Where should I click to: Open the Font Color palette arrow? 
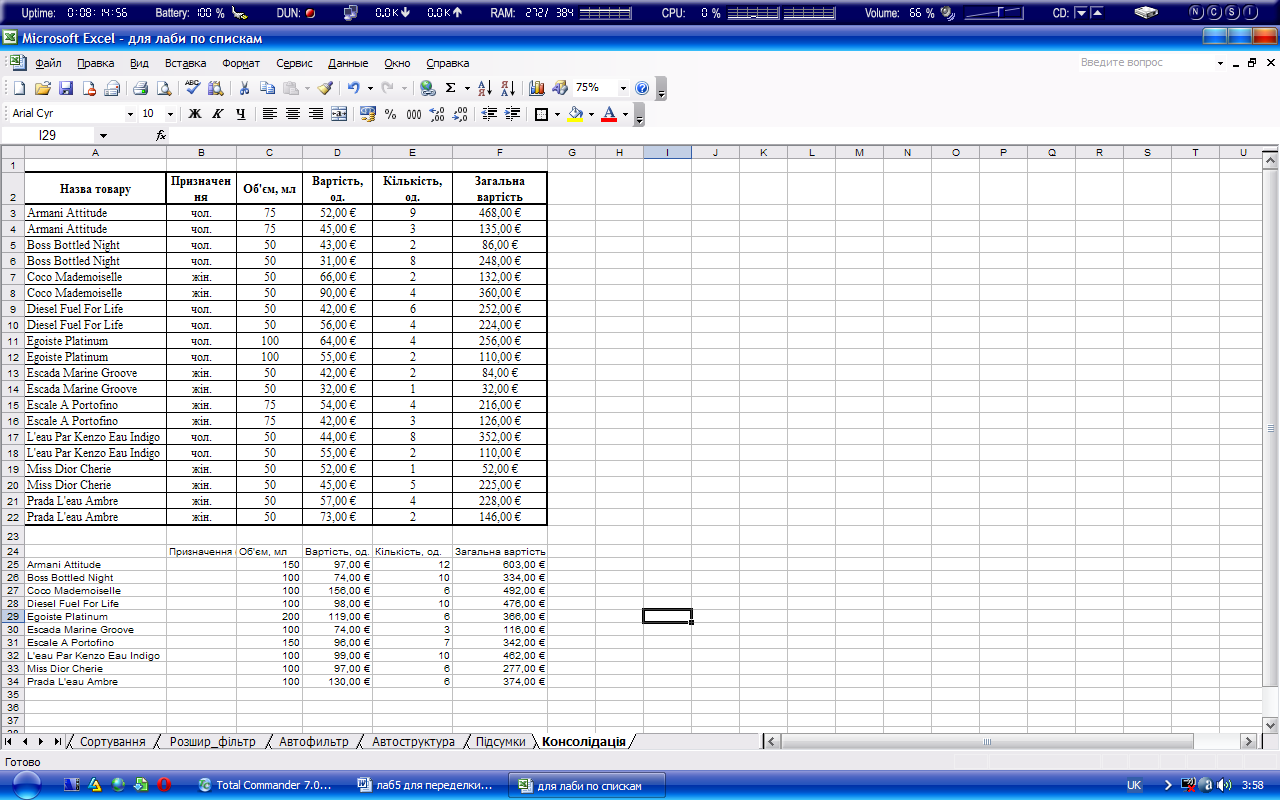625,114
